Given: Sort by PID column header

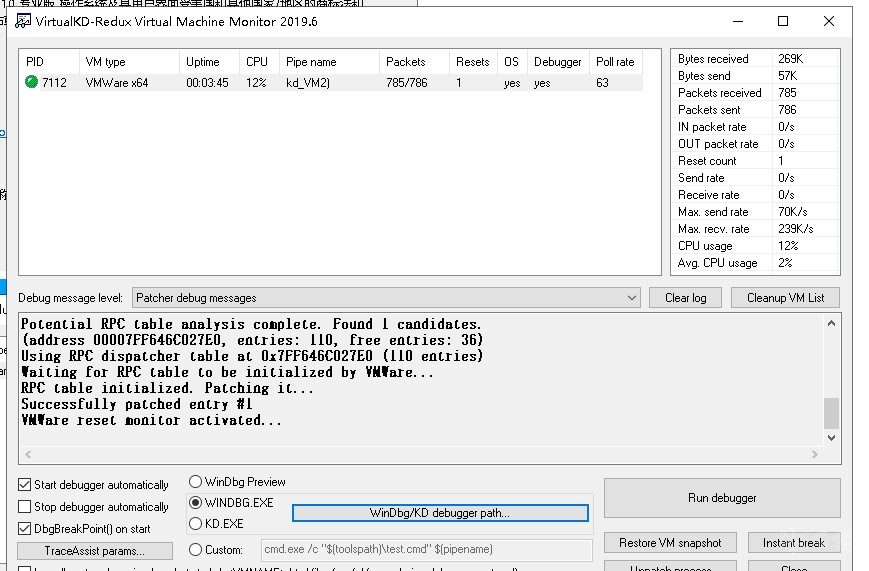Looking at the screenshot, I should [49, 62].
